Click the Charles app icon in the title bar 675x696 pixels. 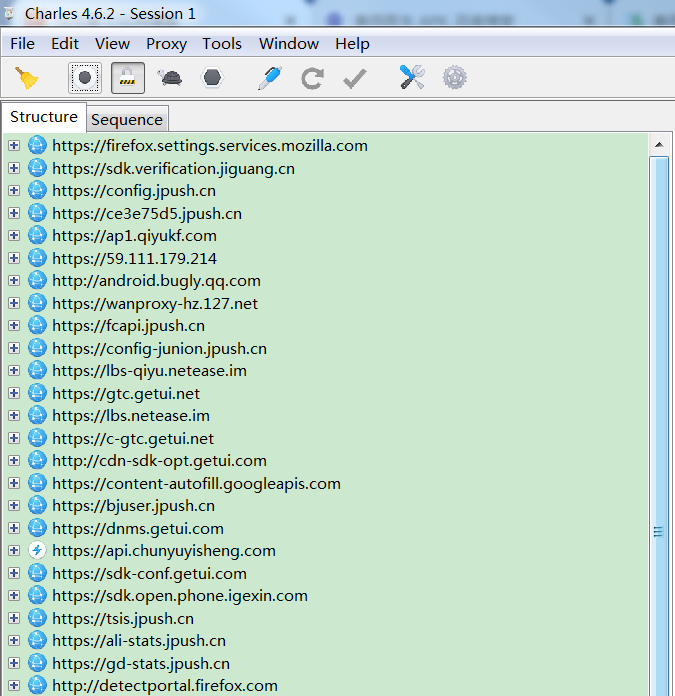click(9, 13)
